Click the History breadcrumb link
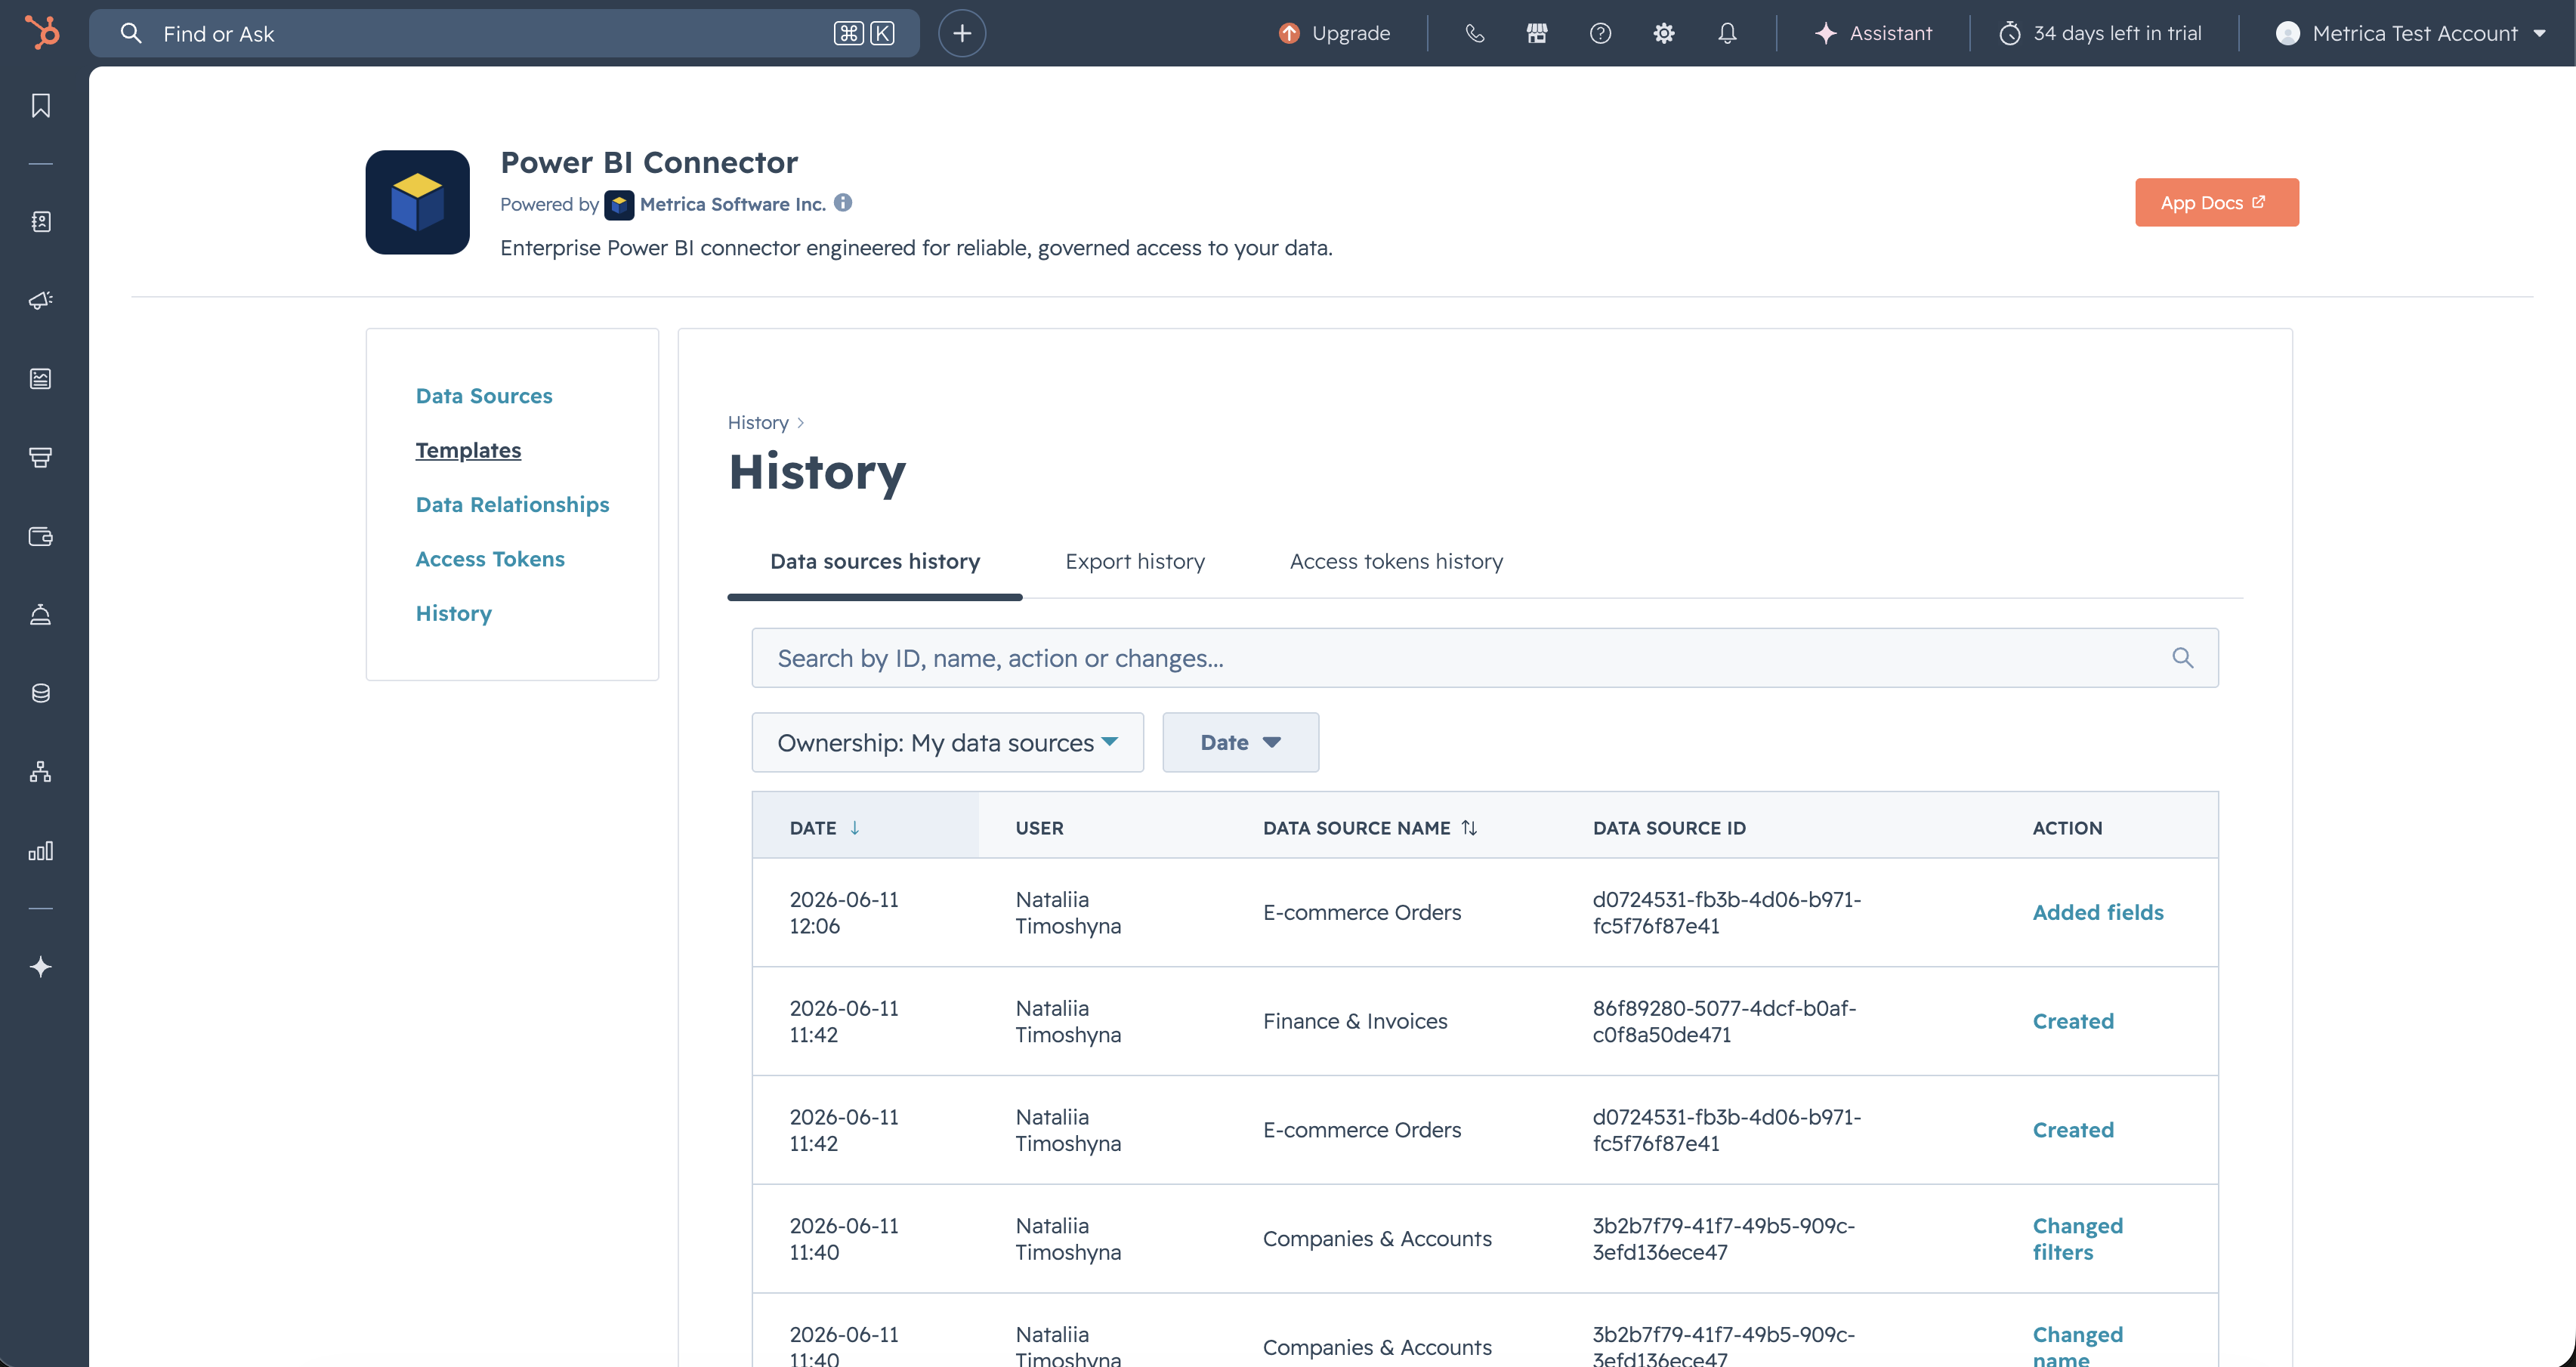The height and width of the screenshot is (1367, 2576). (x=757, y=423)
